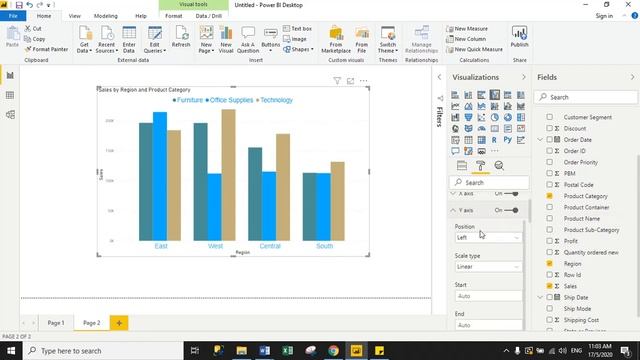
Task: Select the area chart visual
Action: tap(468, 107)
